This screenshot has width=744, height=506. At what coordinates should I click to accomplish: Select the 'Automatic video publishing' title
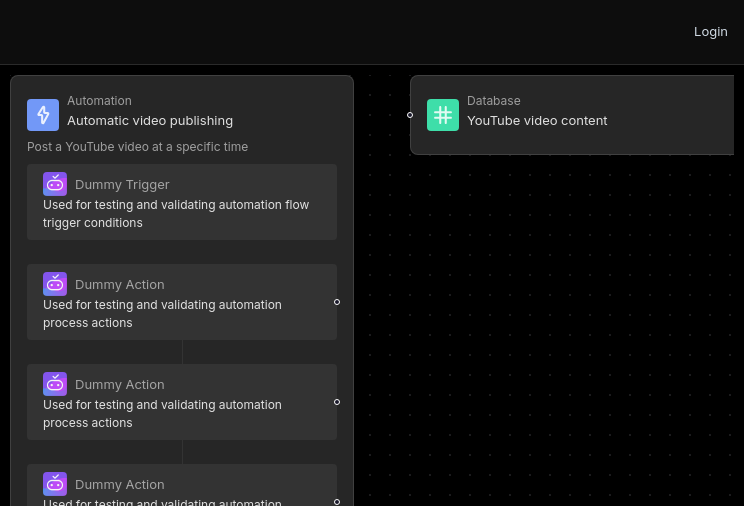pos(150,121)
